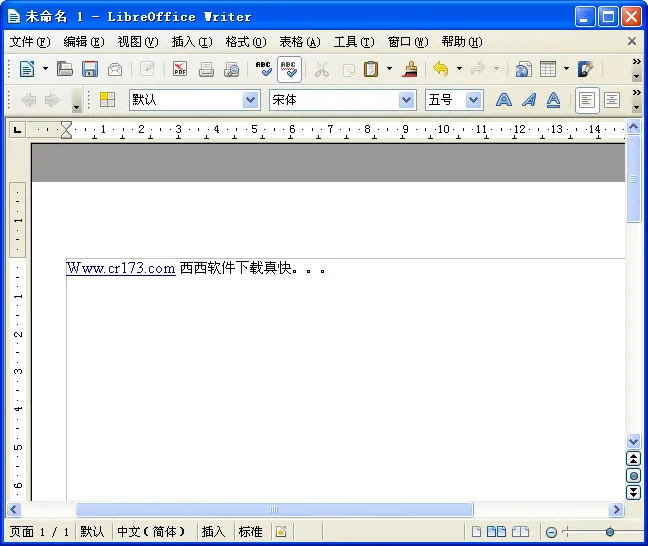This screenshot has height=546, width=648.
Task: Toggle Italic formatting
Action: (x=529, y=100)
